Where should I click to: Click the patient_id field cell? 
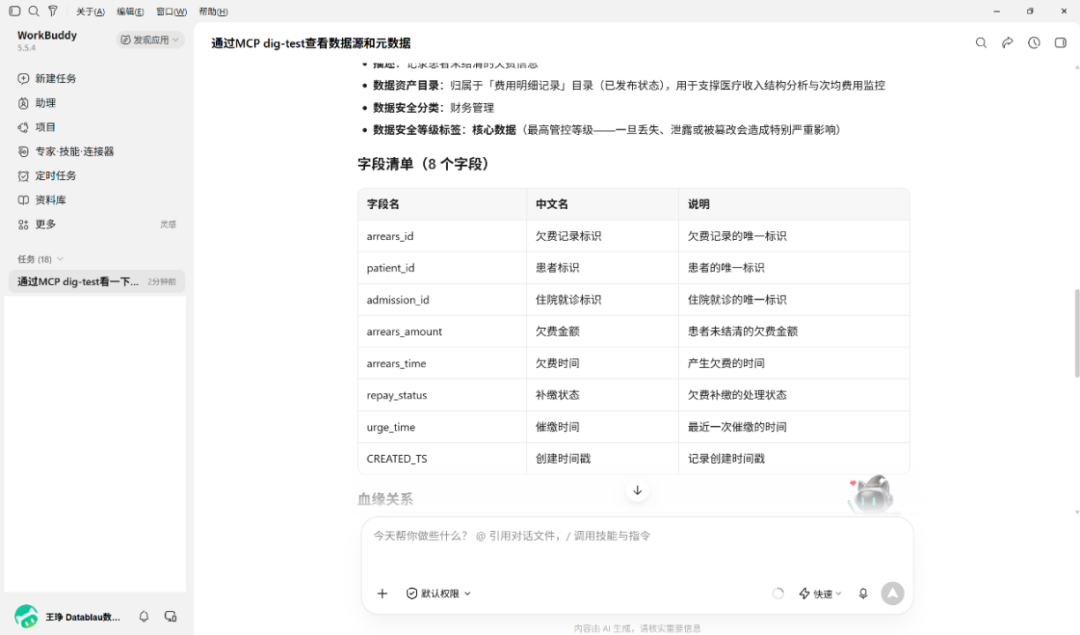click(442, 268)
